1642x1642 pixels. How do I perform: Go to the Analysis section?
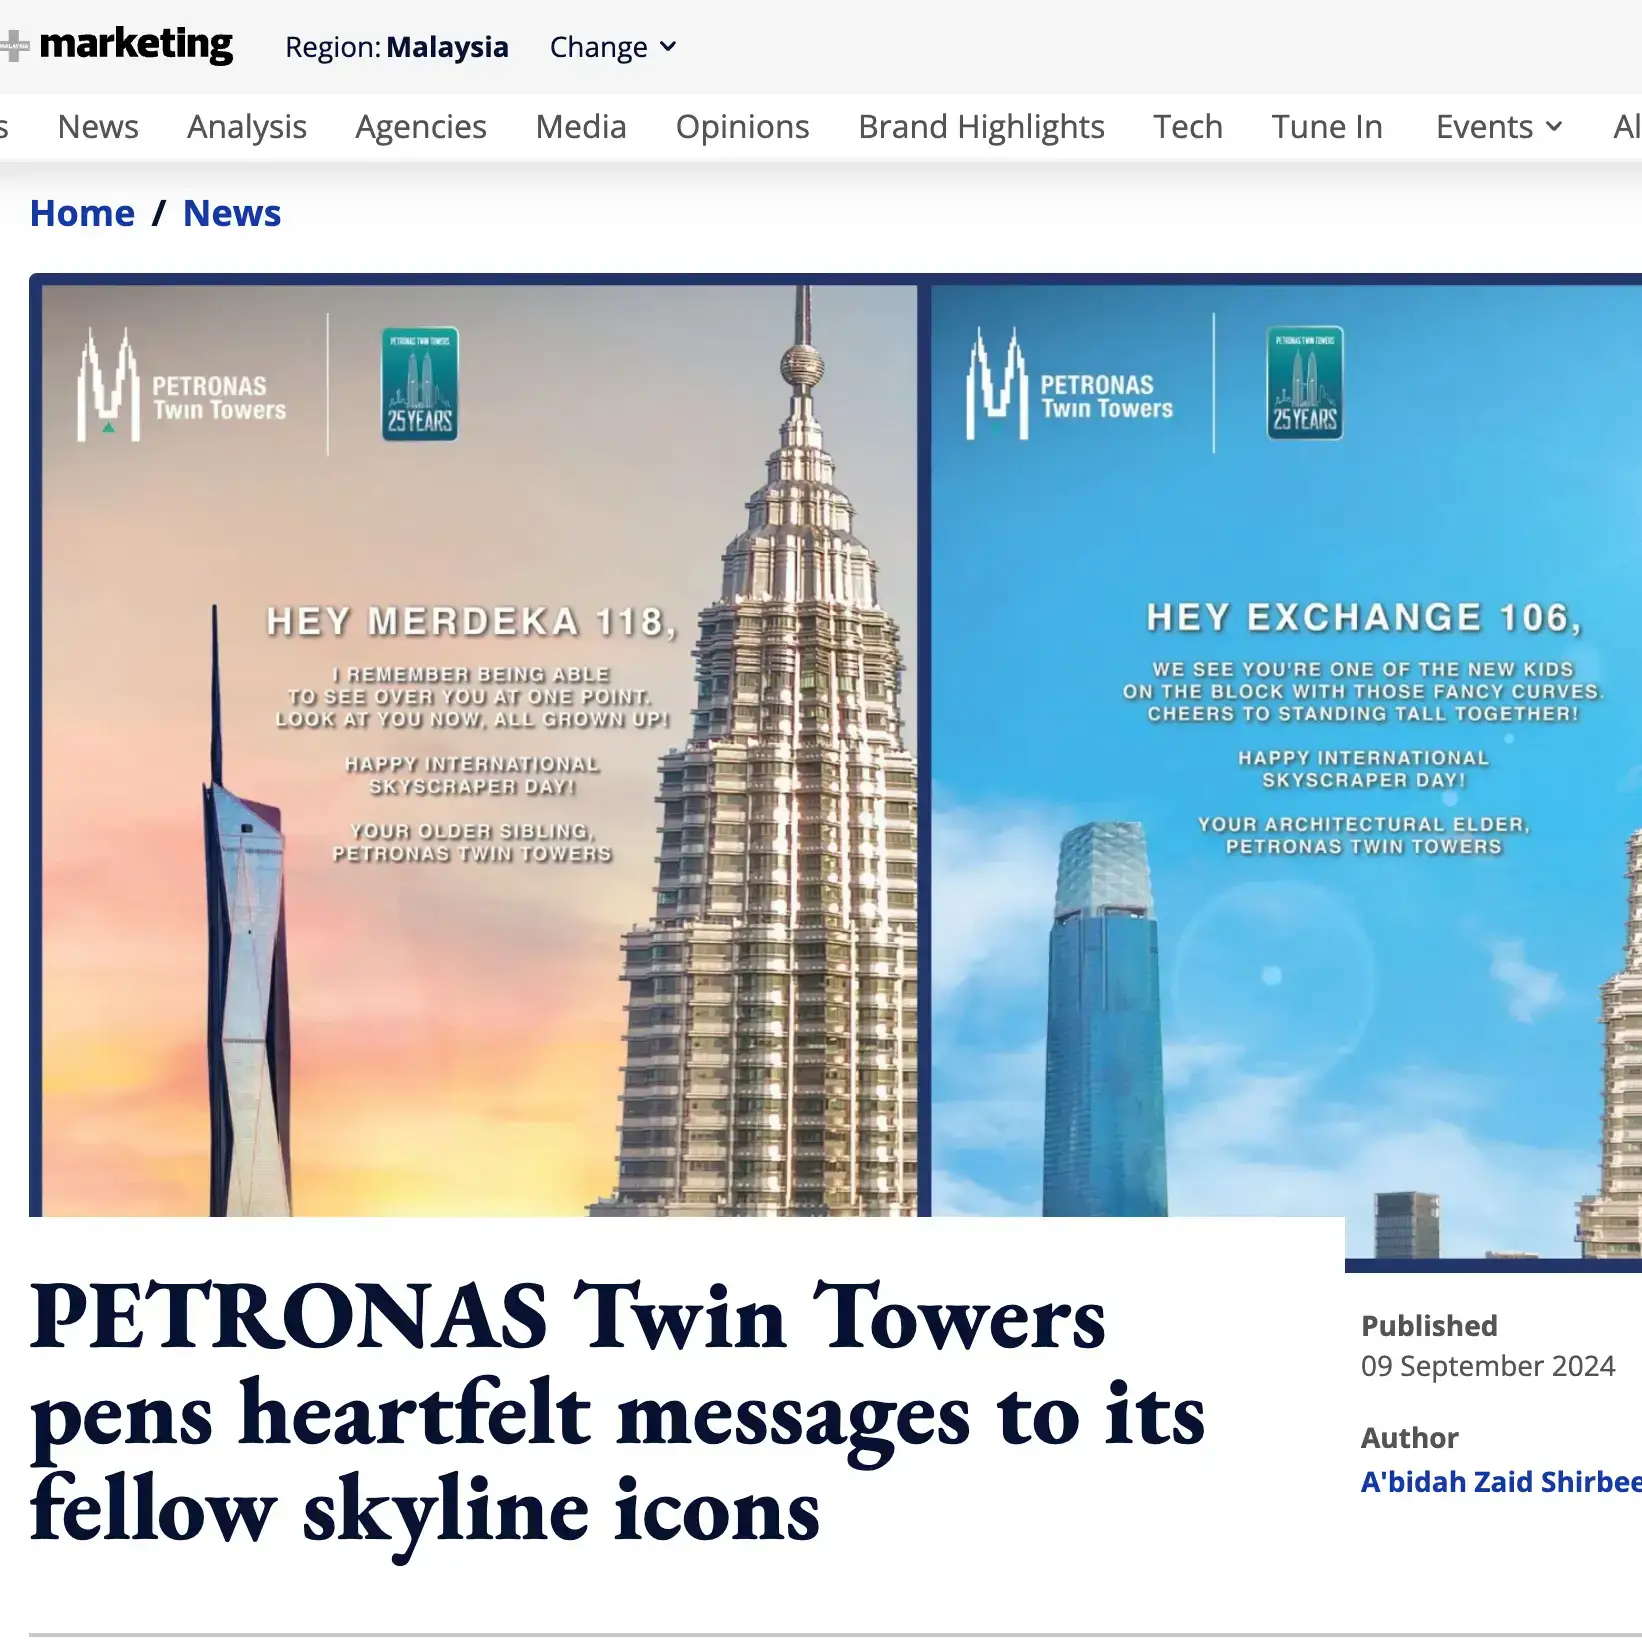[x=247, y=127]
